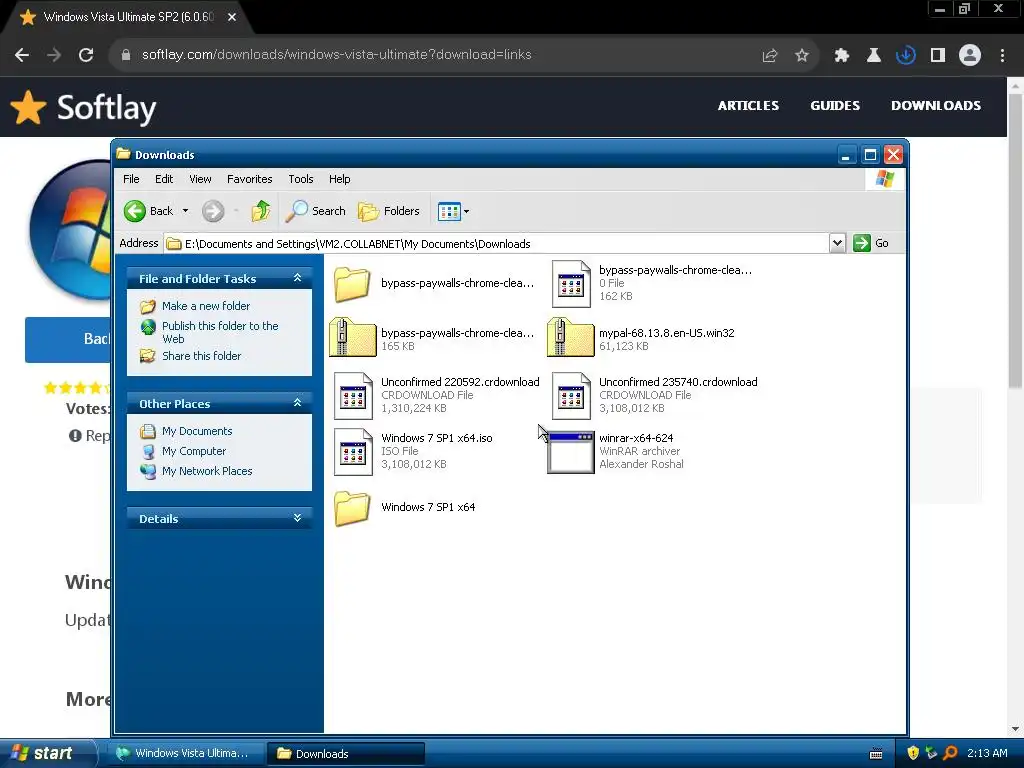Close the Windows Vista Ultimate browser tab
Viewport: 1024px width, 768px height.
[x=232, y=17]
